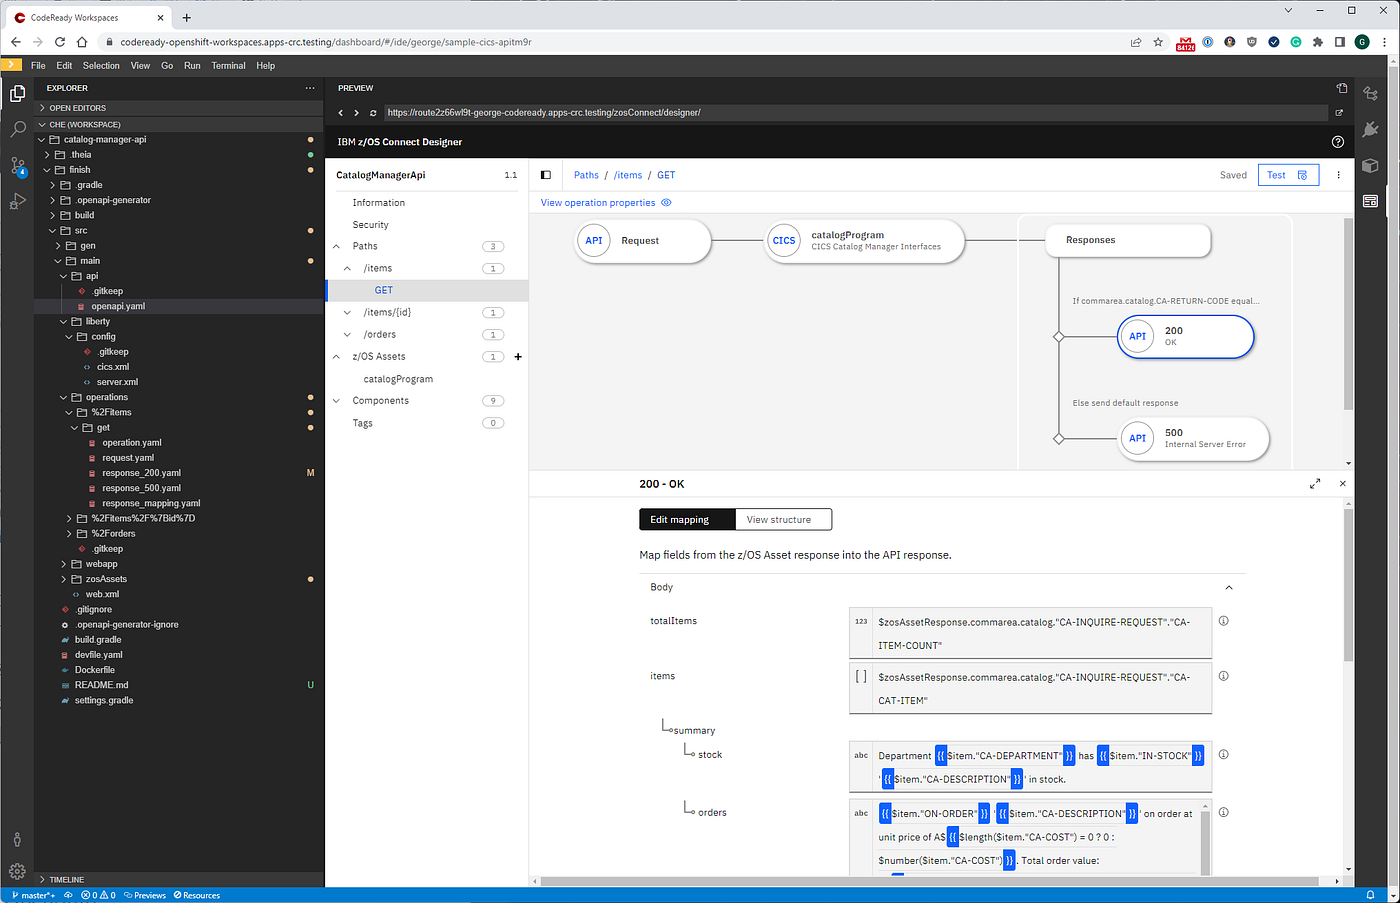Screen dimensions: 1400x903
Task: Switch to the View structure tab
Action: point(783,519)
